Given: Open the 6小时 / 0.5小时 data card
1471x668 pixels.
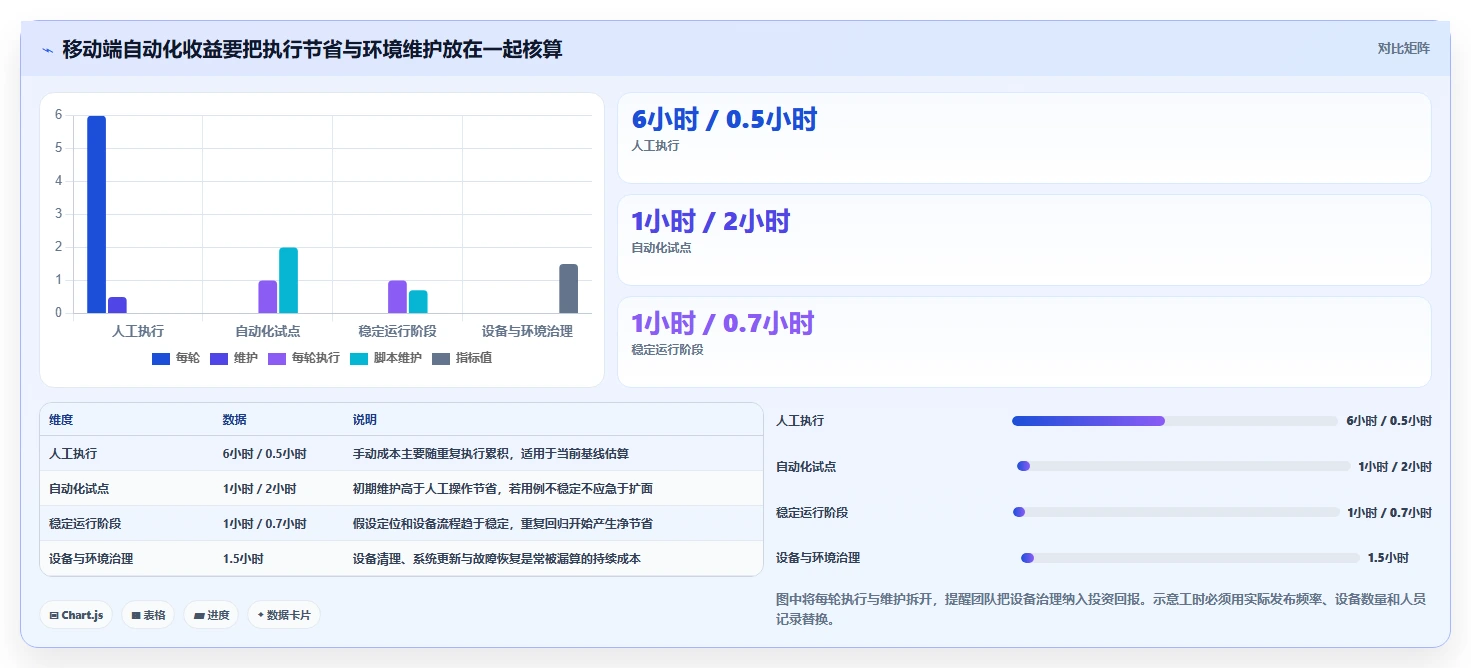Looking at the screenshot, I should tap(1024, 138).
